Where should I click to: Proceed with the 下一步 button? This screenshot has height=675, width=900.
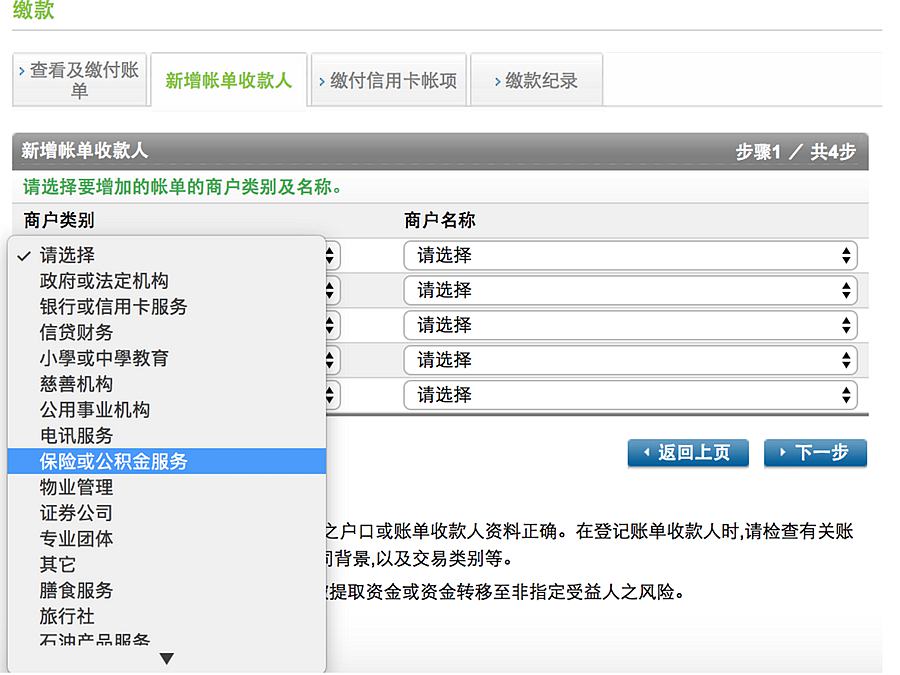click(815, 453)
